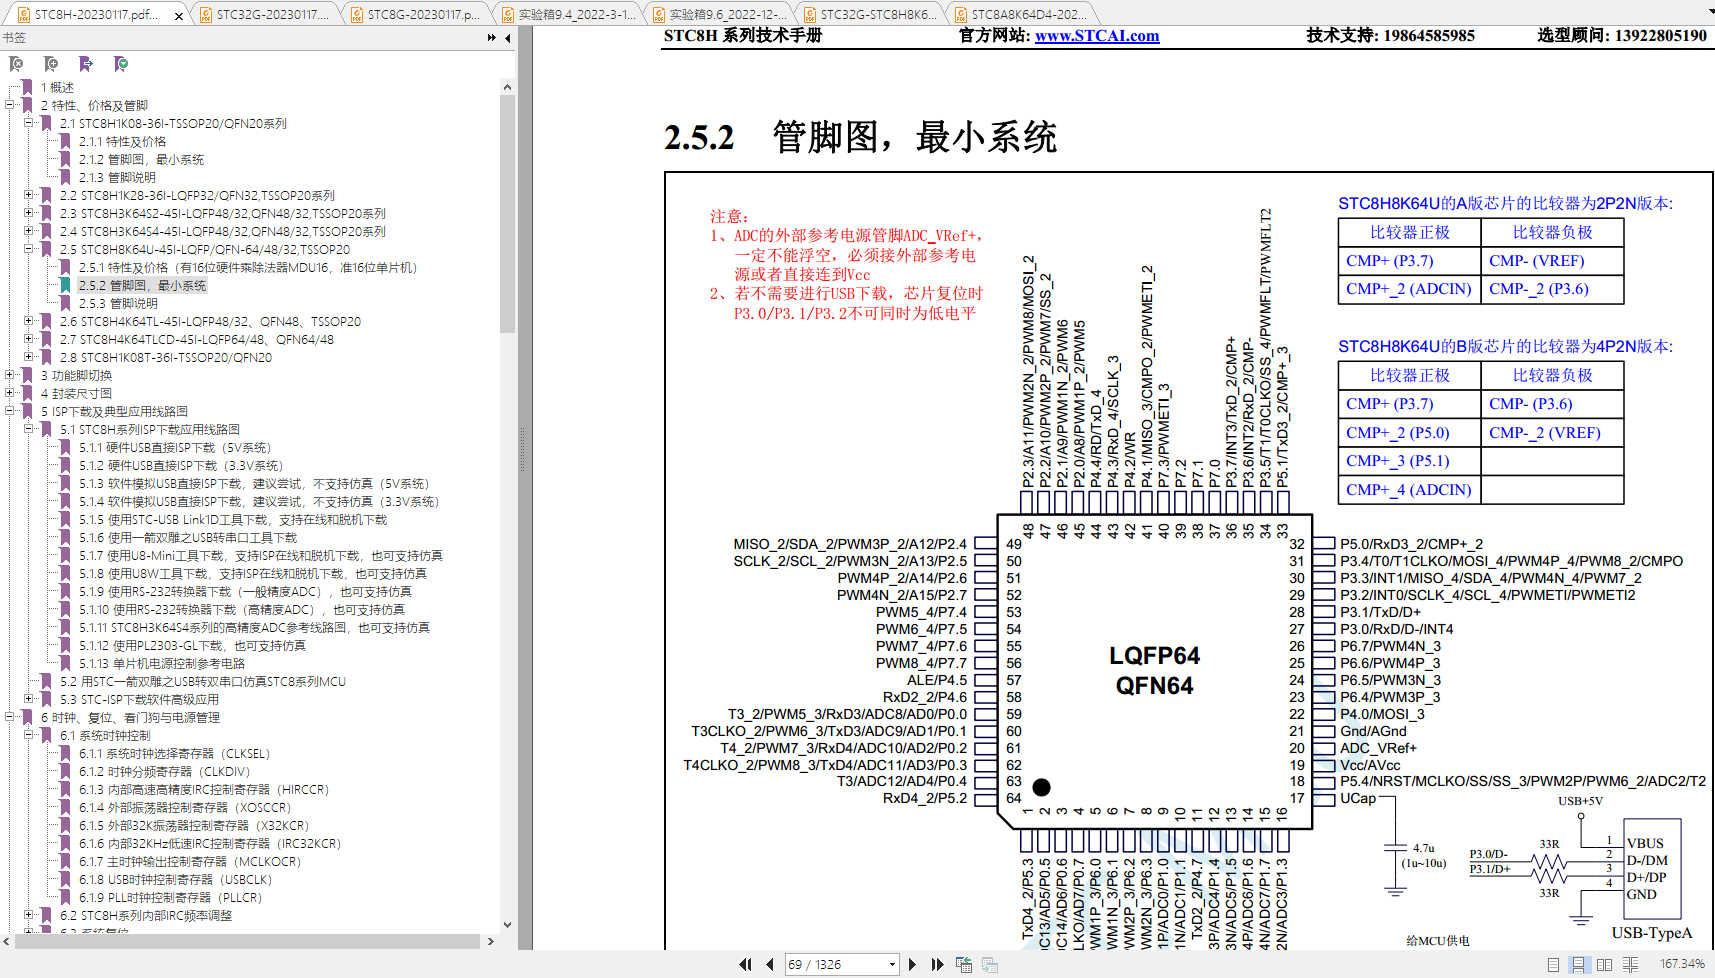Click the 167.34% zoom level
Viewport: 1715px width, 978px height.
(x=1682, y=964)
